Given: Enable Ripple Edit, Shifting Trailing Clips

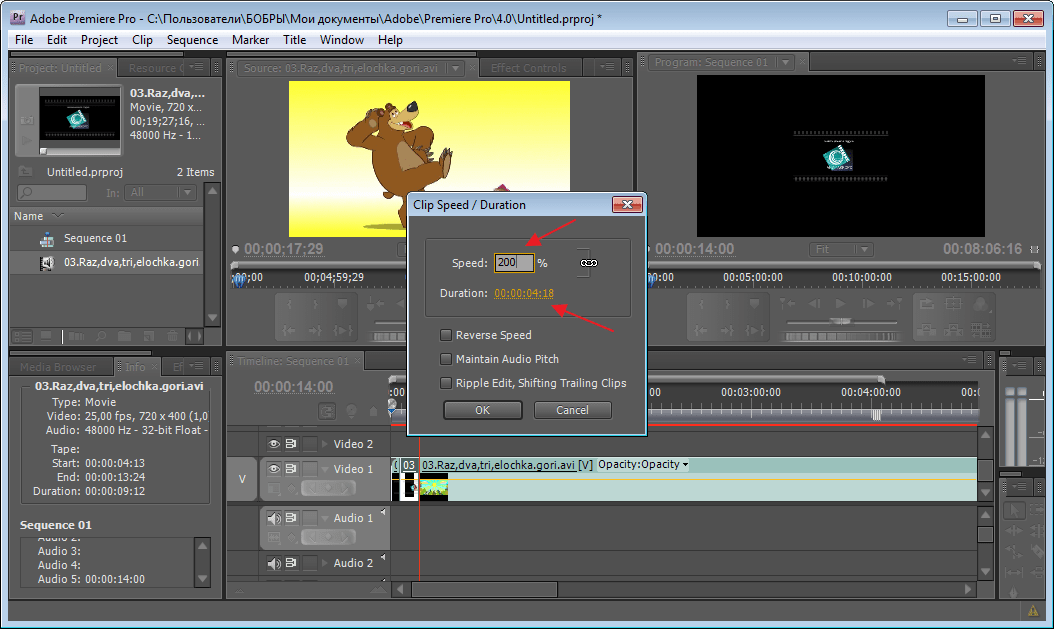Looking at the screenshot, I should (446, 383).
